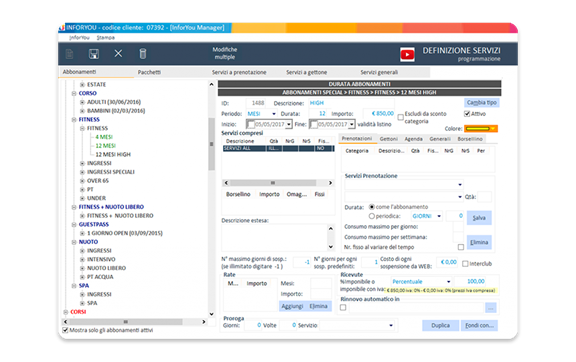The width and height of the screenshot is (576, 362).
Task: Collapse the CORSO tree node
Action: [74, 93]
